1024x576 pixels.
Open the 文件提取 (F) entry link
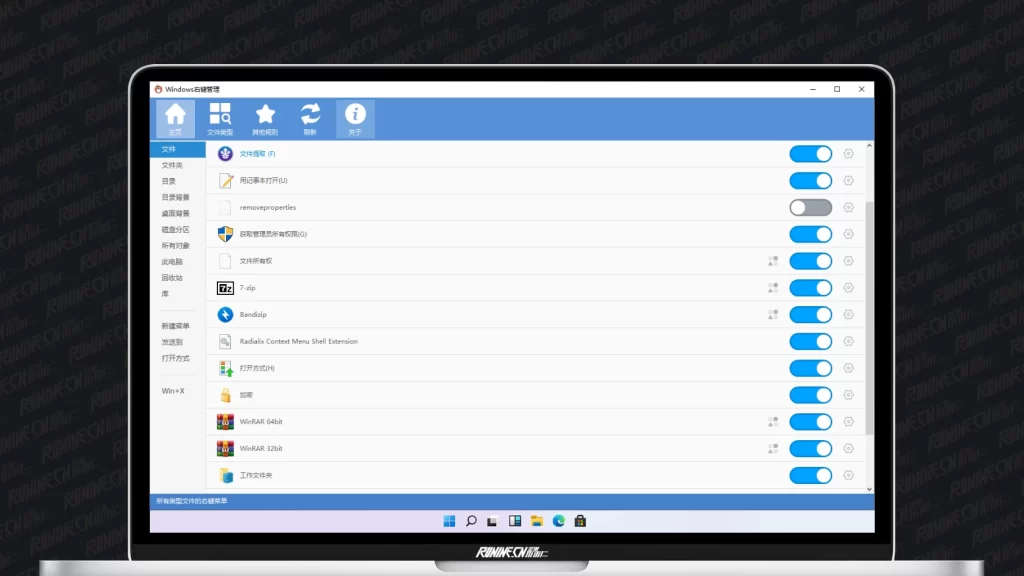(258, 154)
